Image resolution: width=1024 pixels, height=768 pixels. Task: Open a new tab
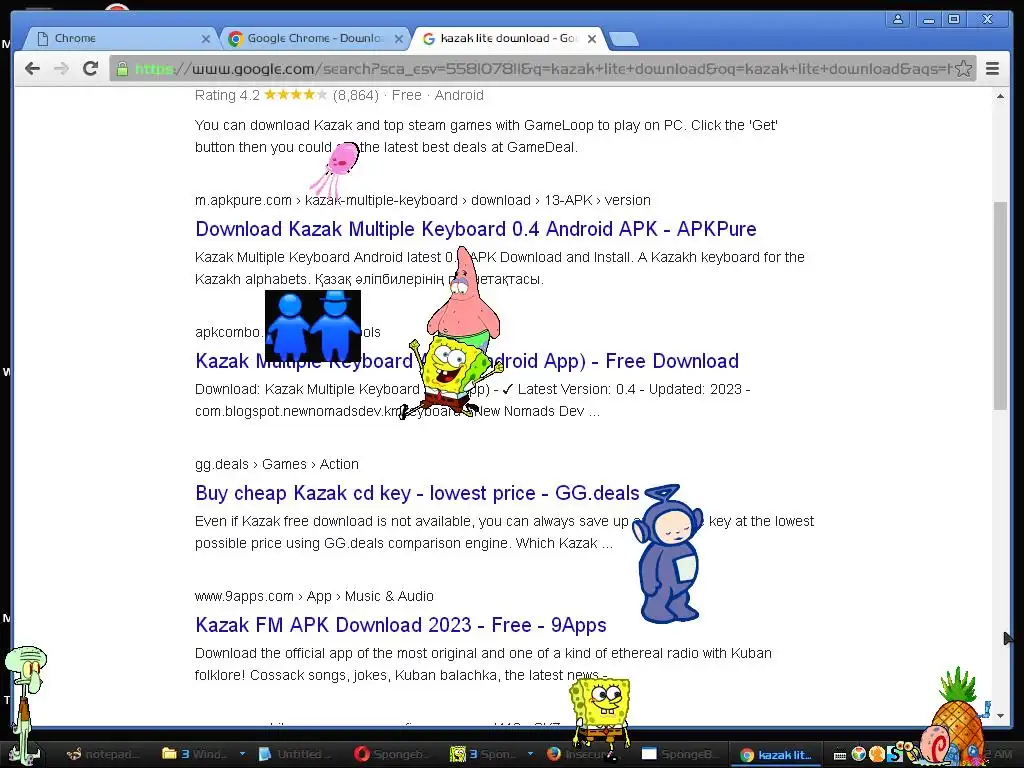point(624,39)
